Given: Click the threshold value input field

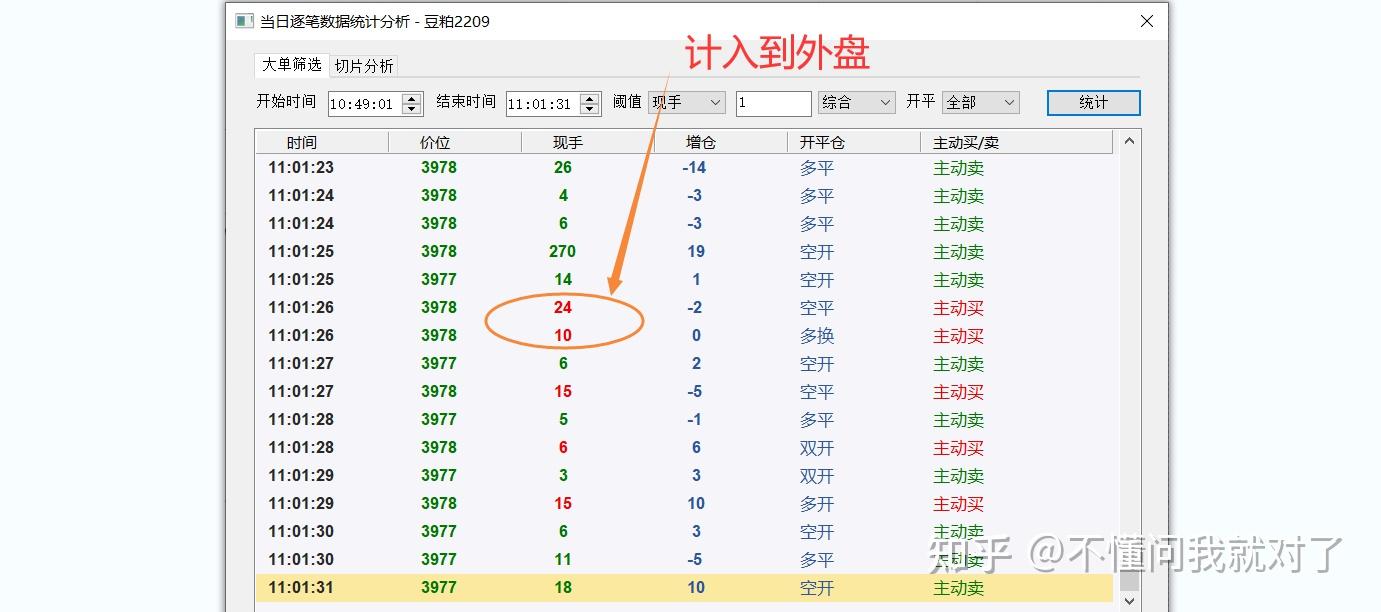Looking at the screenshot, I should (x=773, y=103).
